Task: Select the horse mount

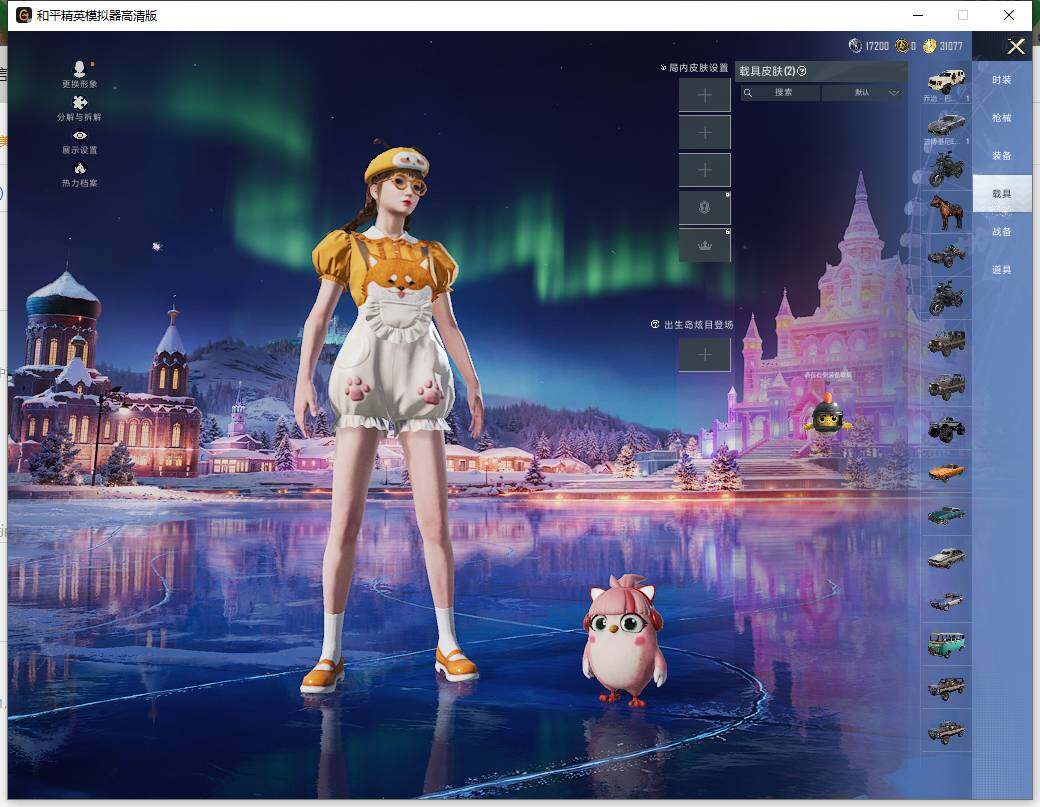Action: pyautogui.click(x=946, y=212)
